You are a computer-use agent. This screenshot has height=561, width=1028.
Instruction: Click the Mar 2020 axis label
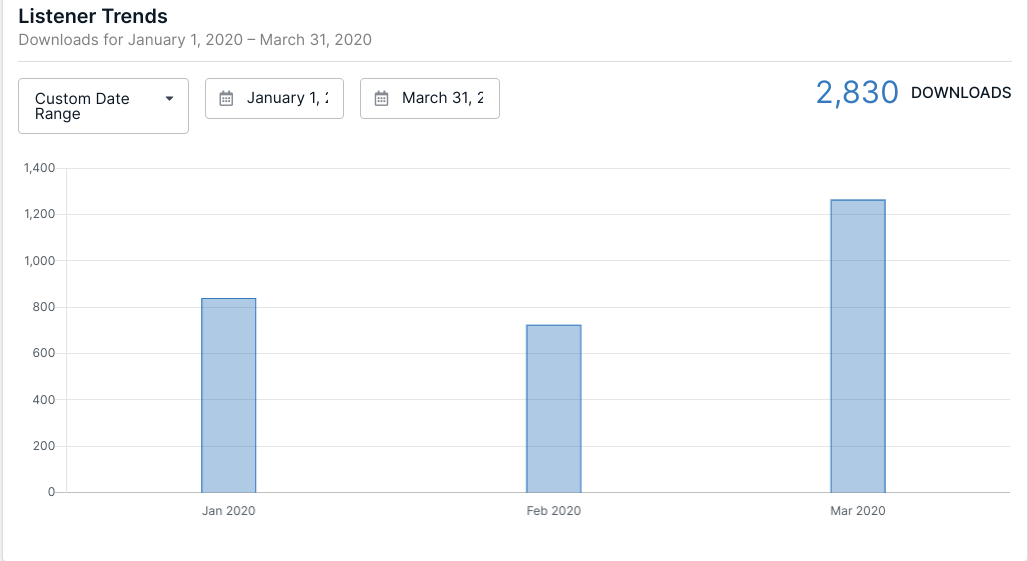pos(858,511)
